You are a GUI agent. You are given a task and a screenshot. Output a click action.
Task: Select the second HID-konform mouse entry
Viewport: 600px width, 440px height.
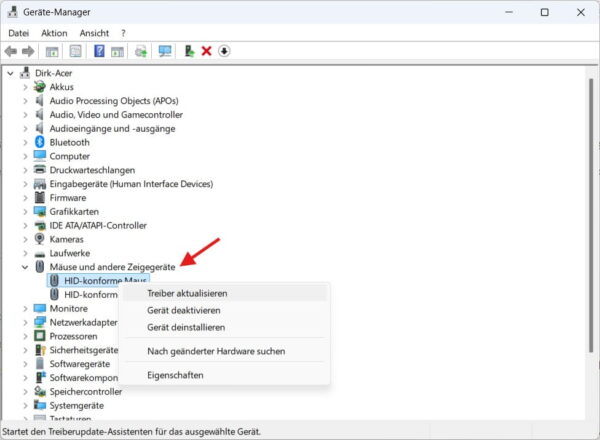[x=84, y=295]
